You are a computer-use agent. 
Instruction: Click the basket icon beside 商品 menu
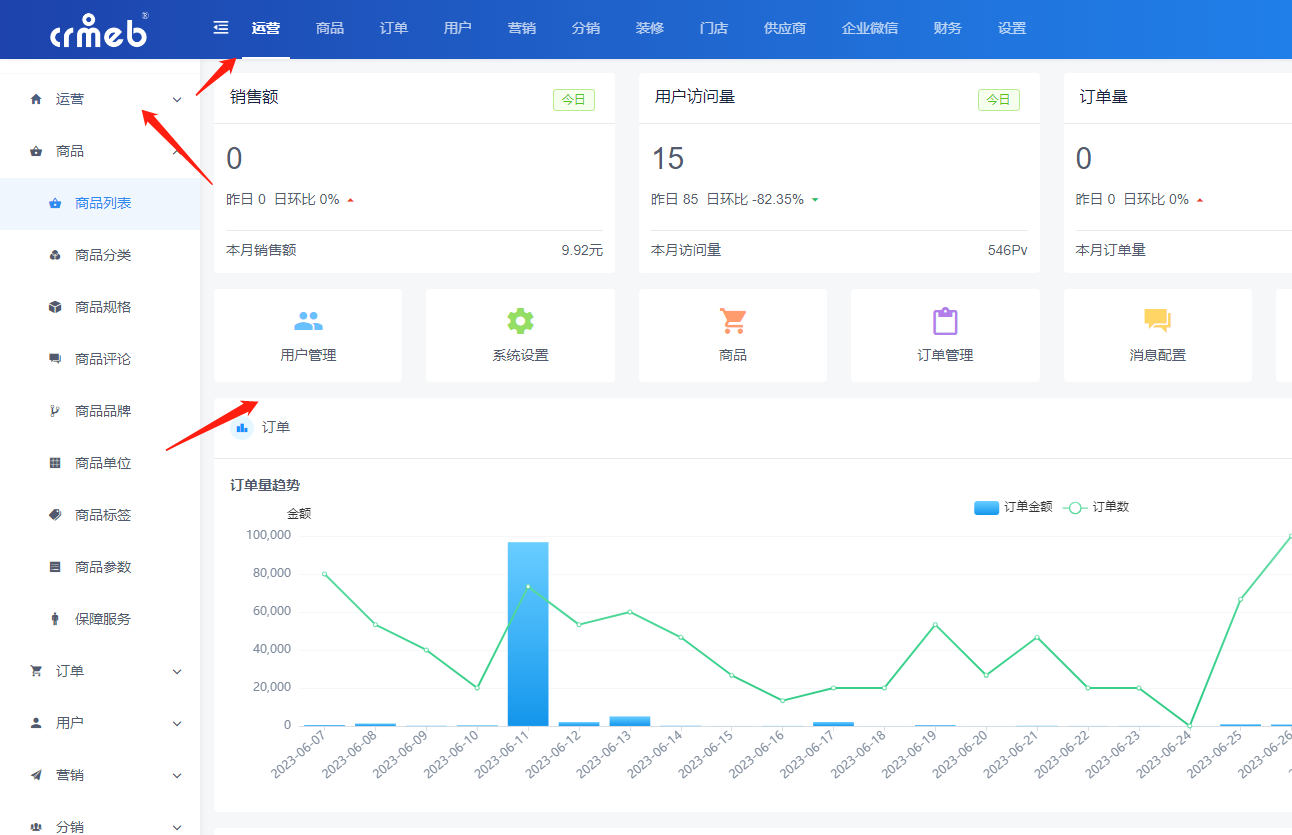[36, 151]
